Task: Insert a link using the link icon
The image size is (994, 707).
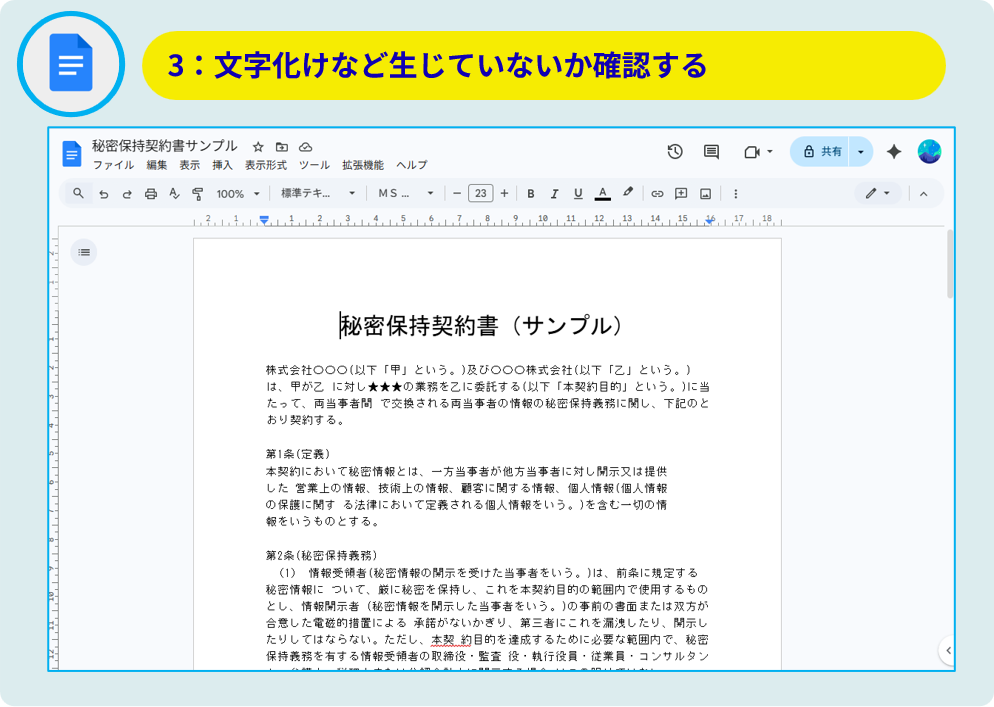Action: (657, 194)
